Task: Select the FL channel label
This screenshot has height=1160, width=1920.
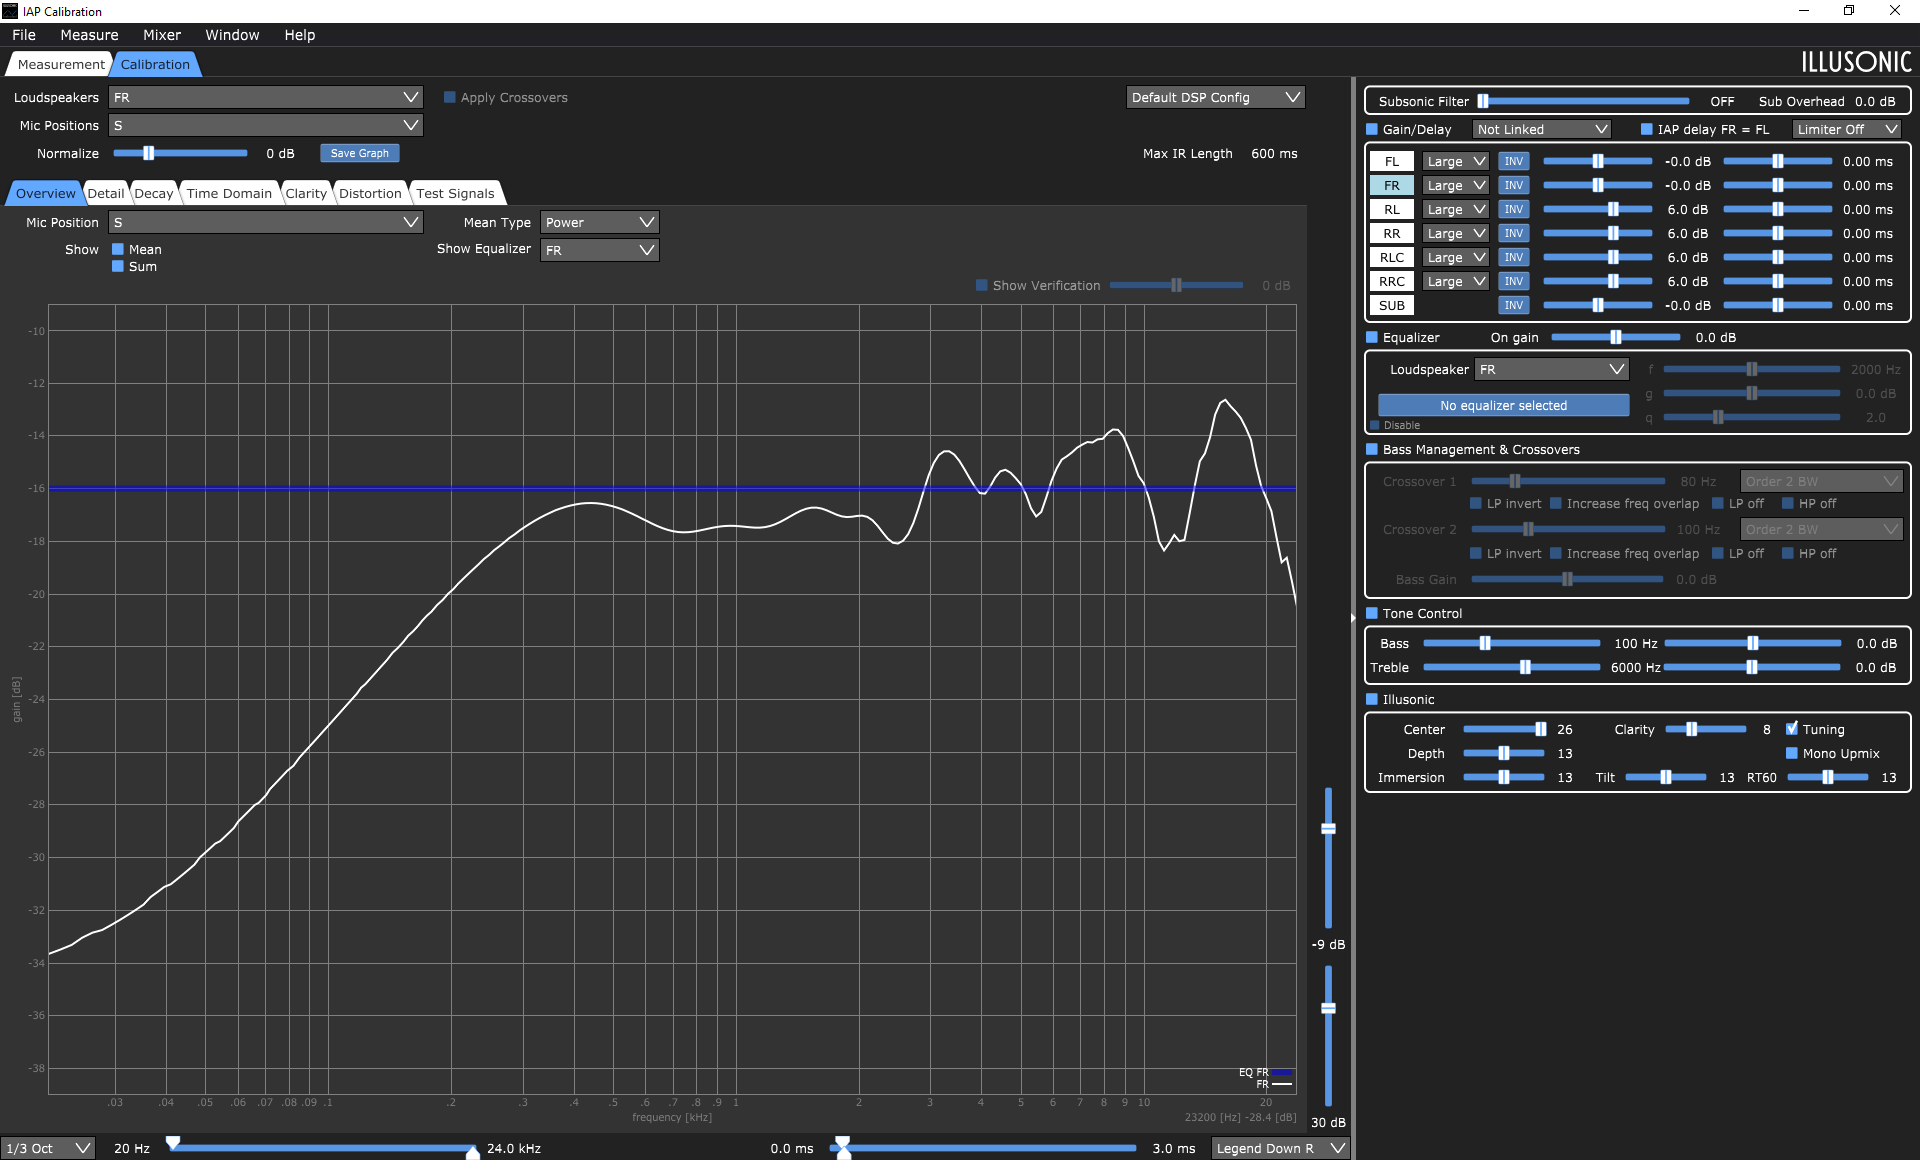Action: tap(1391, 161)
